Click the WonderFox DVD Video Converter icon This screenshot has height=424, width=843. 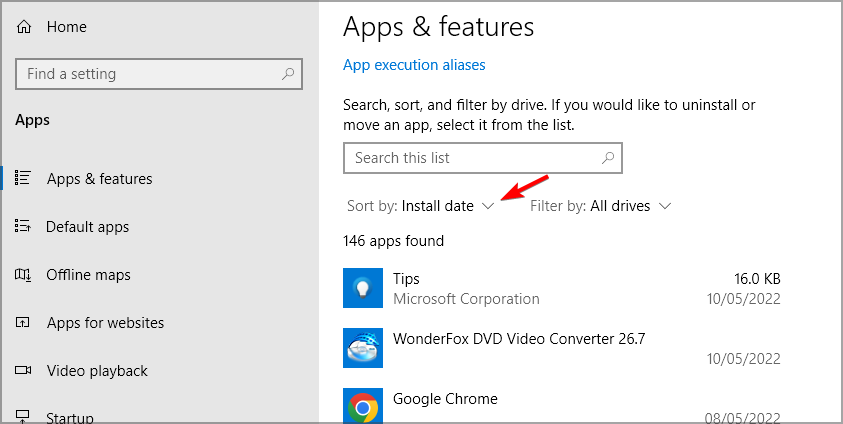pos(362,348)
